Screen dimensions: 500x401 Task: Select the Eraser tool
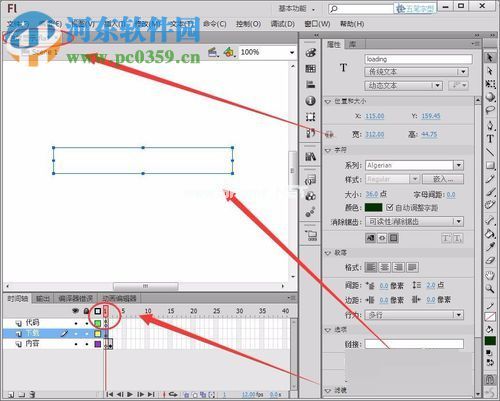[490, 260]
